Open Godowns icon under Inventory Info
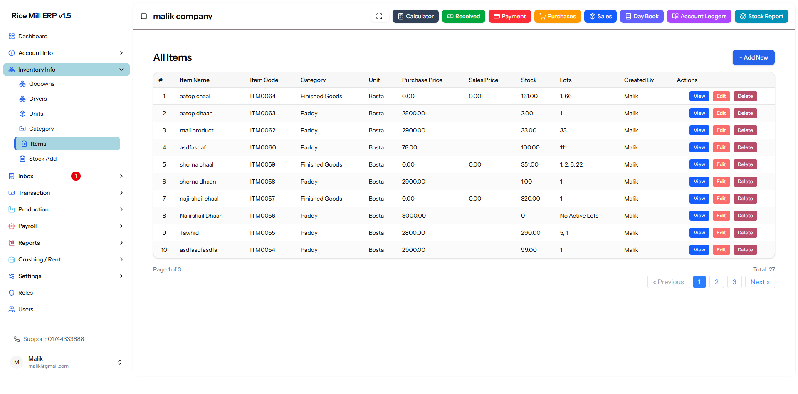 [x=22, y=84]
